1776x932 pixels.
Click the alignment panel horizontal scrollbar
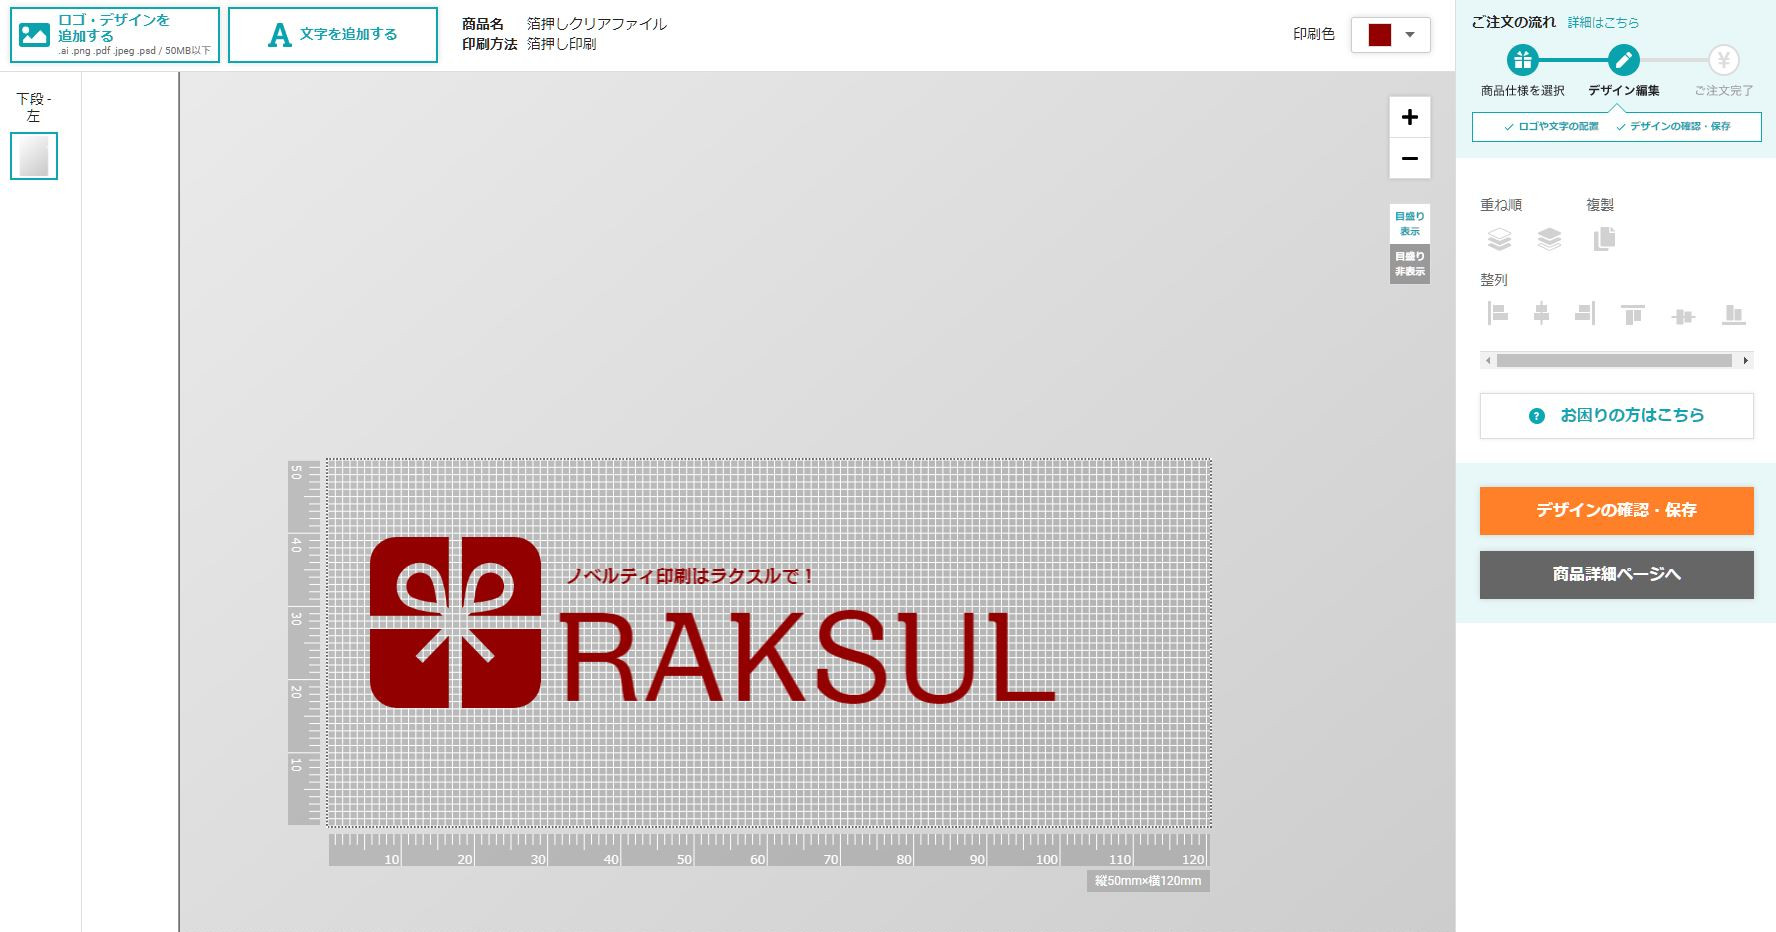(1614, 360)
